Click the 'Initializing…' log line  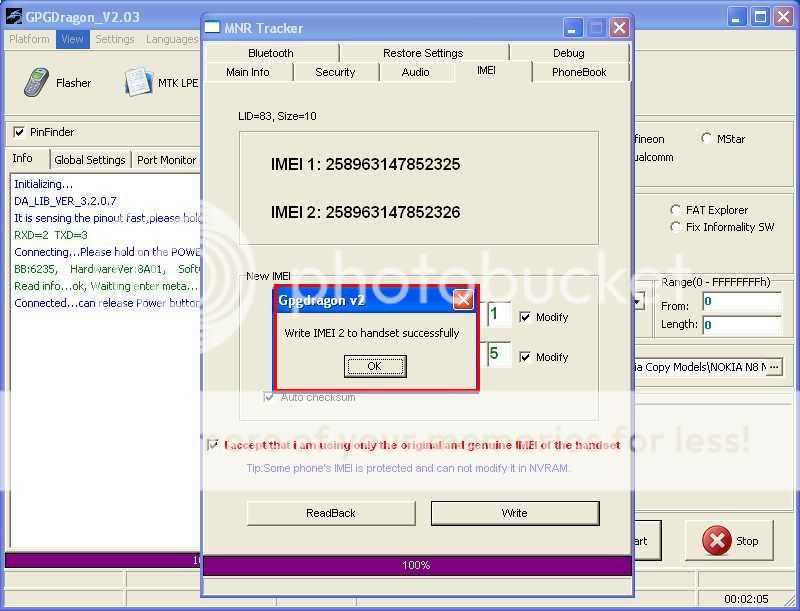tap(43, 184)
